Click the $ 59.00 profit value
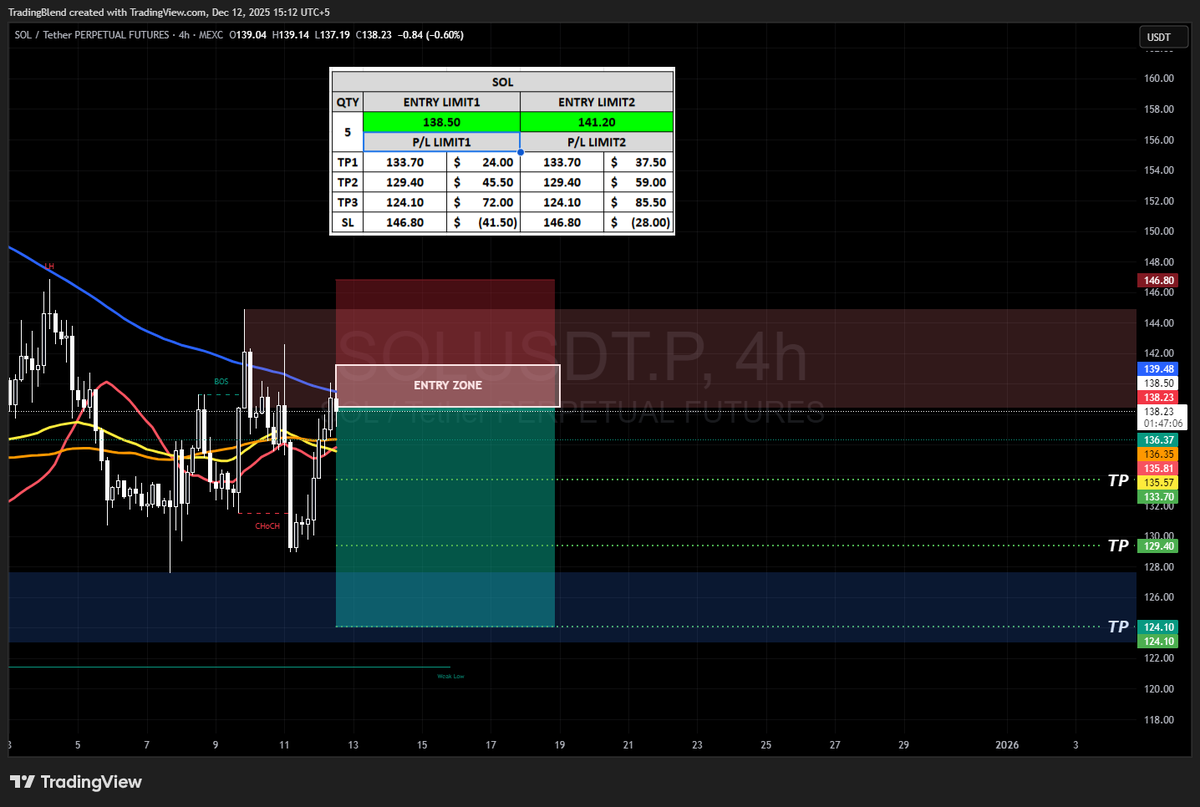The height and width of the screenshot is (807, 1200). (638, 182)
